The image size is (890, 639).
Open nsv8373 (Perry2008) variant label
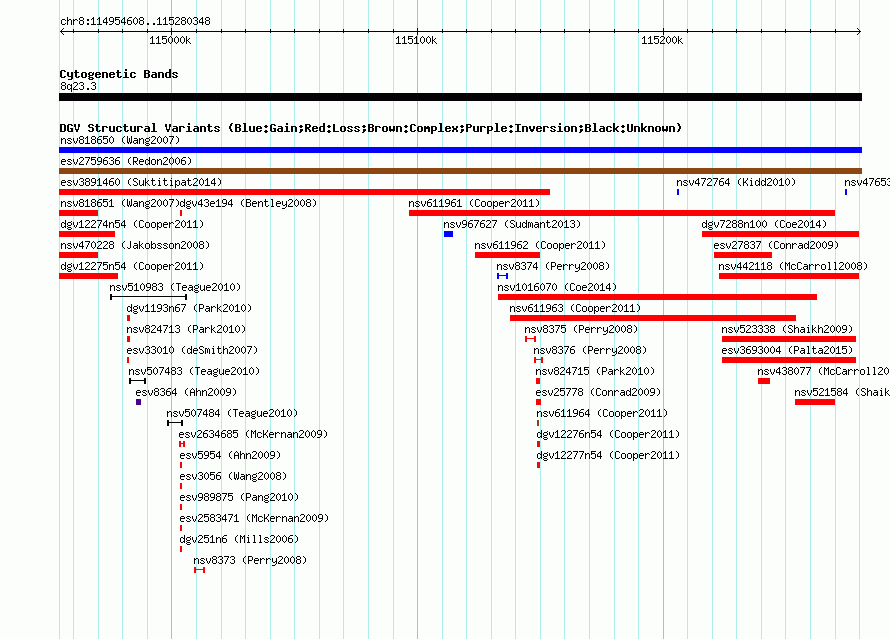(x=250, y=560)
